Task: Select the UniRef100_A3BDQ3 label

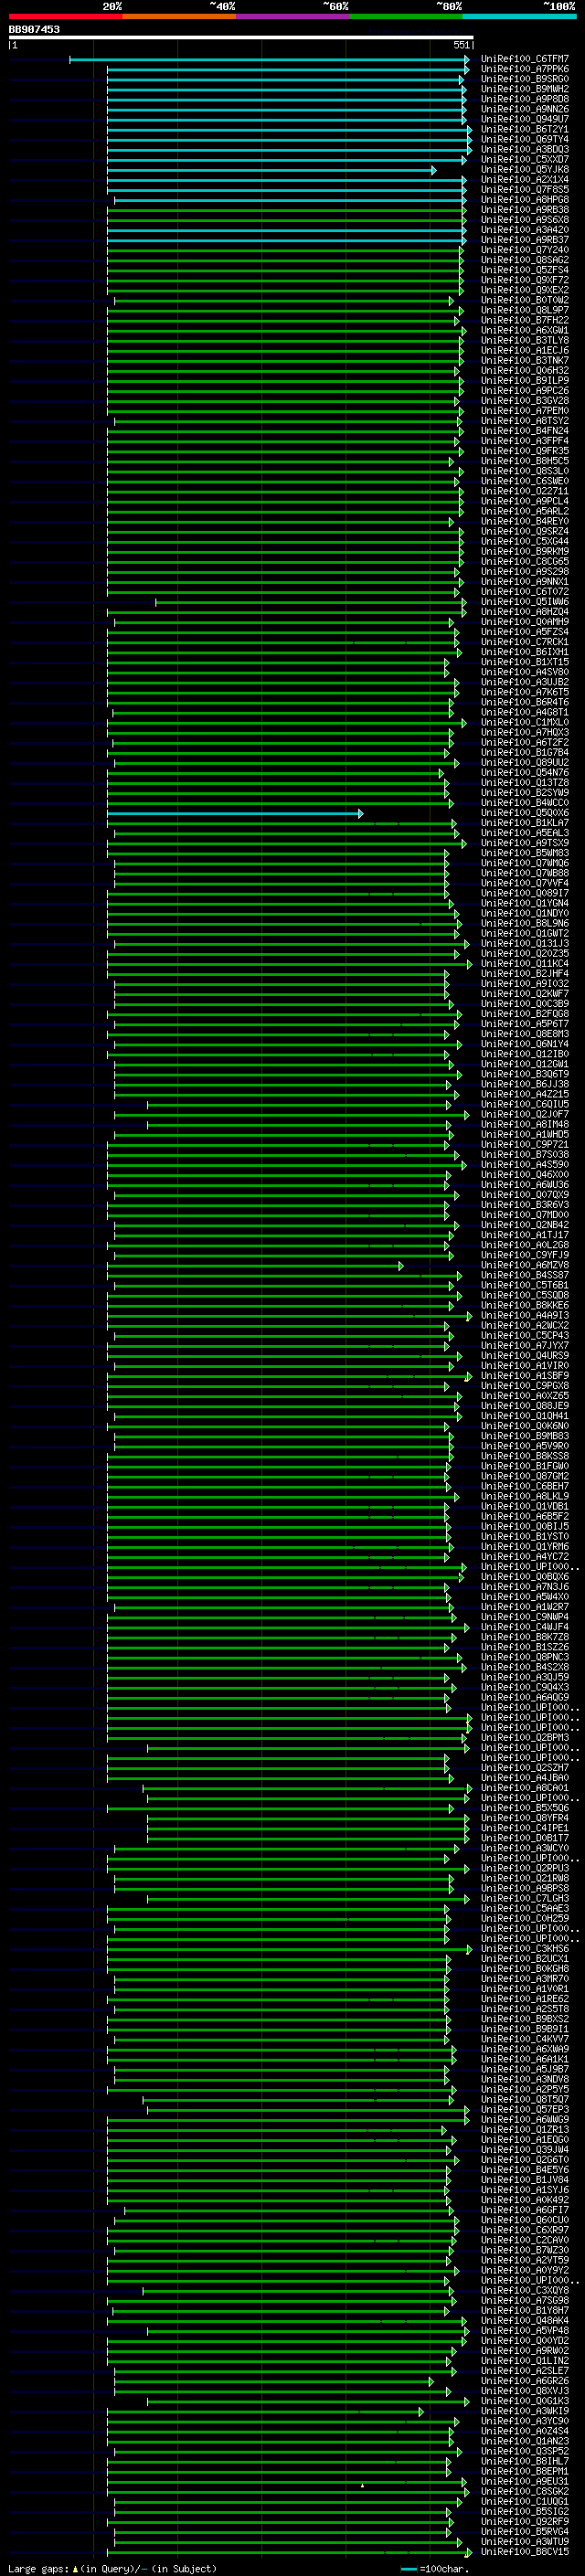Action: coord(525,149)
